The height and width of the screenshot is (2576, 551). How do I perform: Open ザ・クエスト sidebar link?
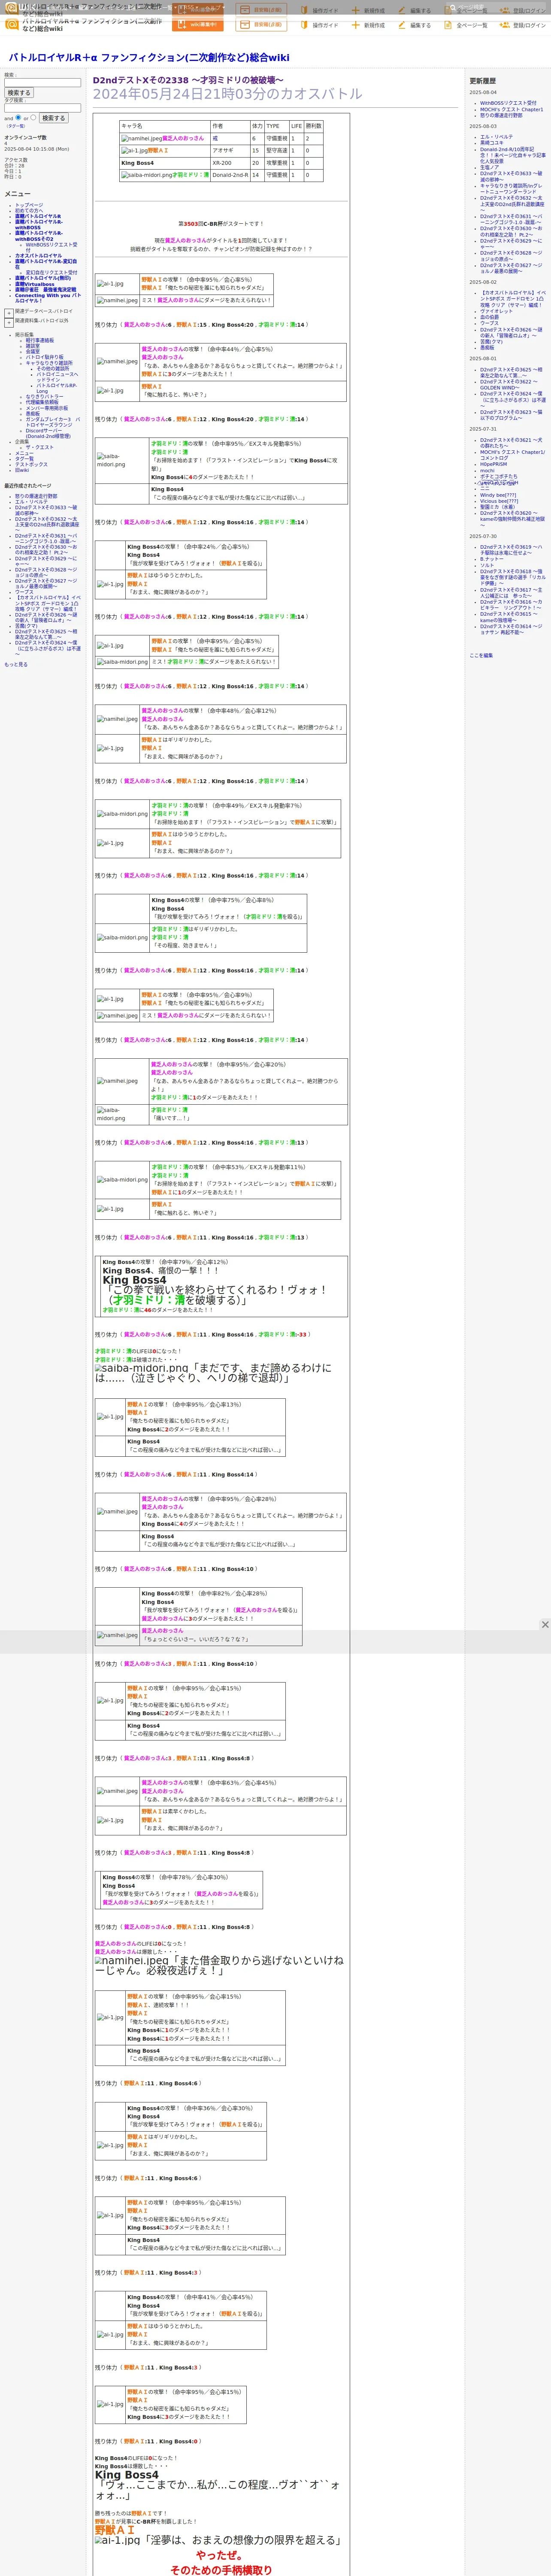40,447
